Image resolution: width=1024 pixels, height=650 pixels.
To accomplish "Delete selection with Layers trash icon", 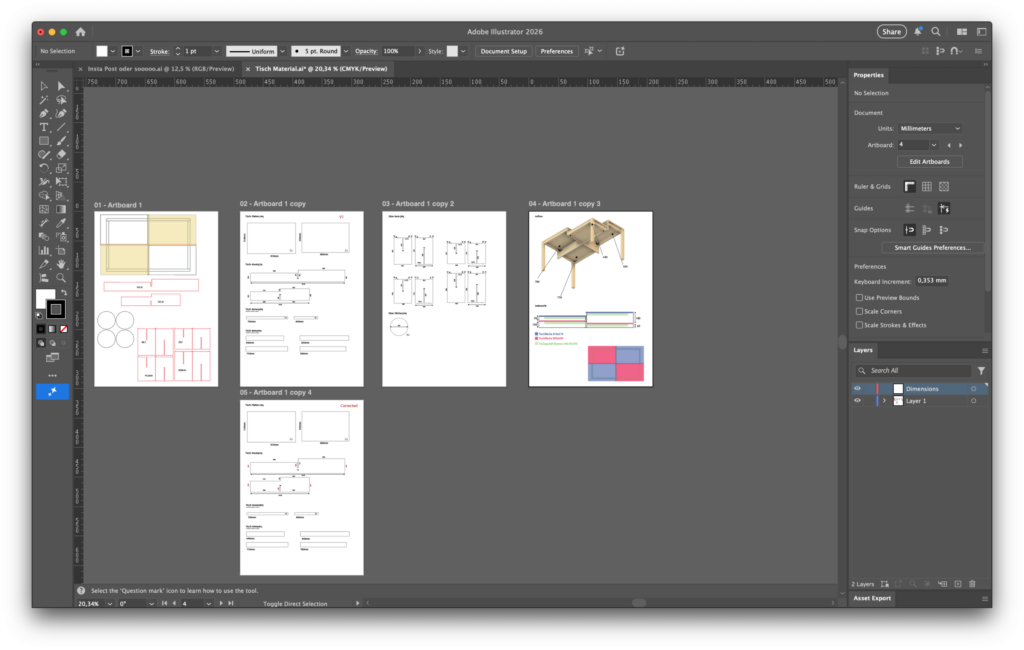I will click(x=972, y=583).
